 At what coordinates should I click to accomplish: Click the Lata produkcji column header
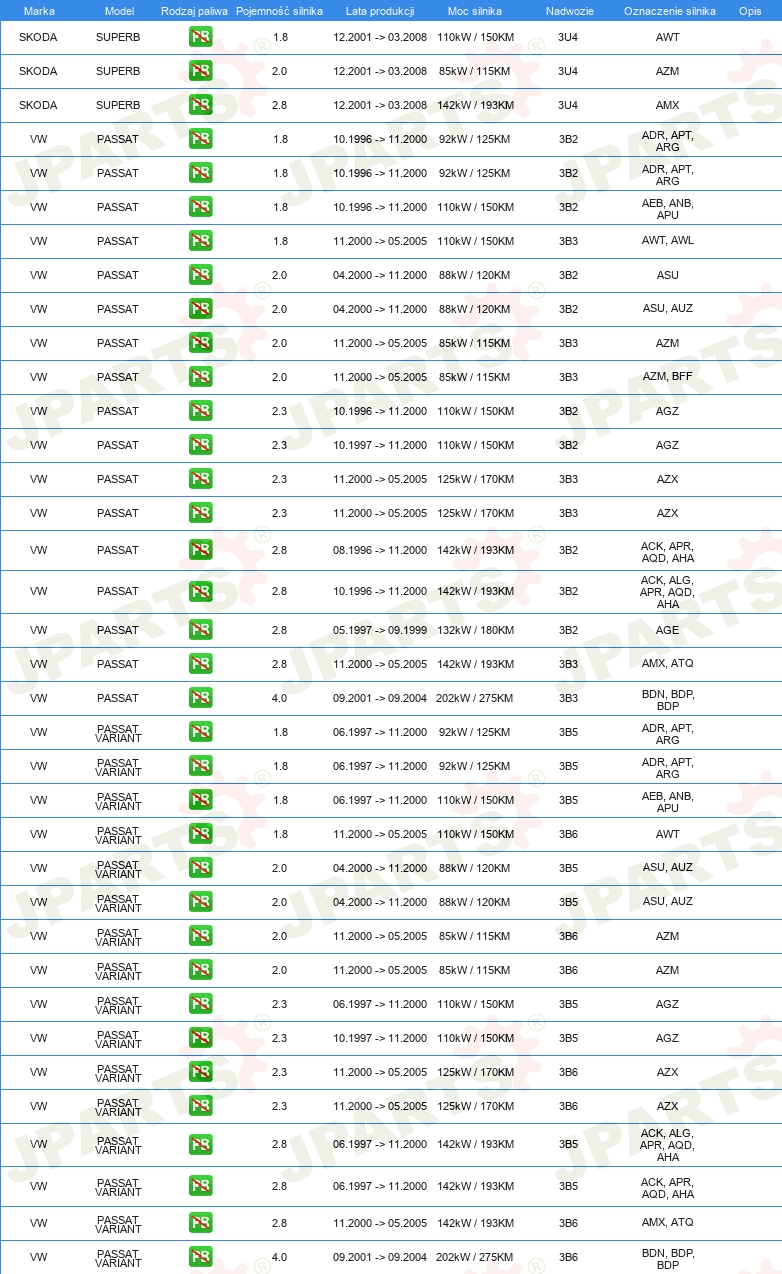(x=380, y=11)
